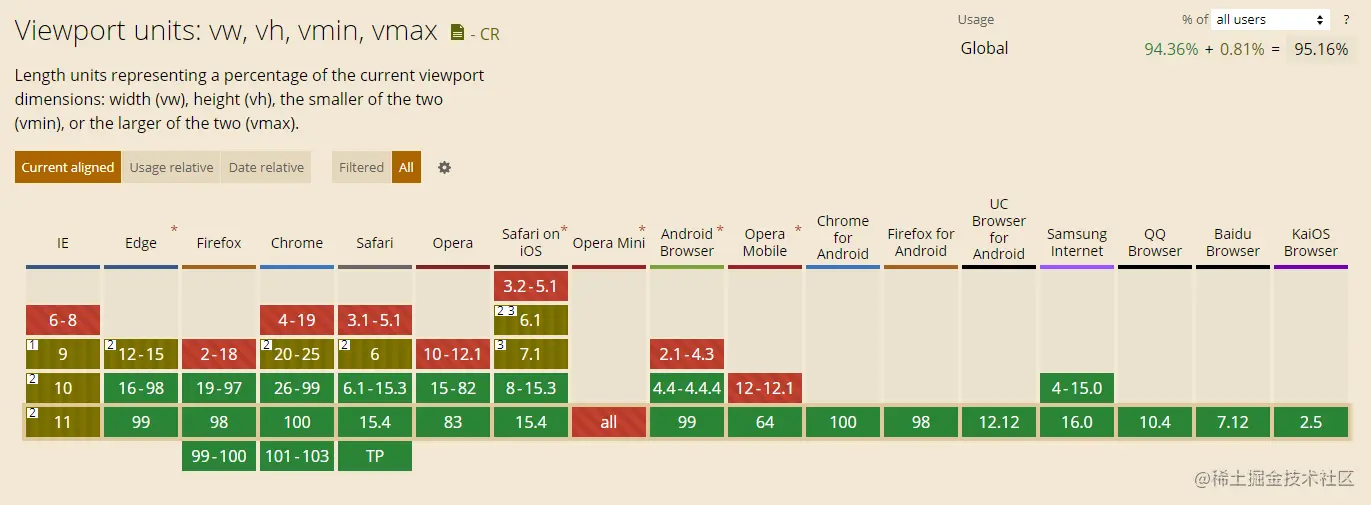The width and height of the screenshot is (1371, 505).
Task: Click the Opera Mini all cell
Action: click(609, 422)
